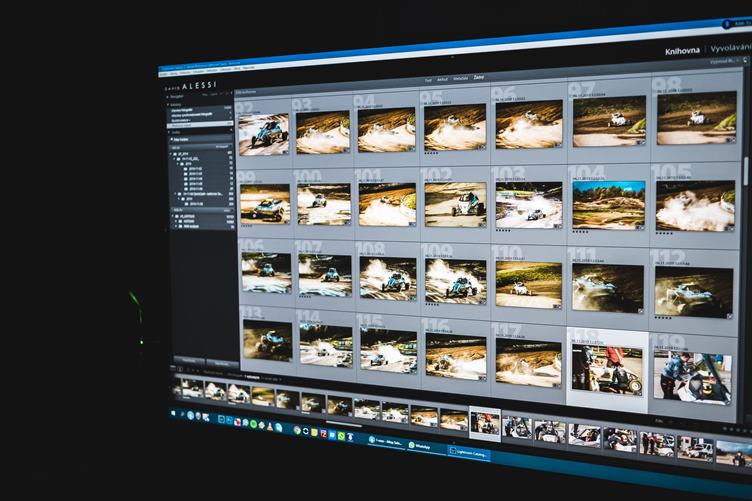Open FileZilla icon in taskbar
This screenshot has width=752, height=501.
click(x=324, y=433)
